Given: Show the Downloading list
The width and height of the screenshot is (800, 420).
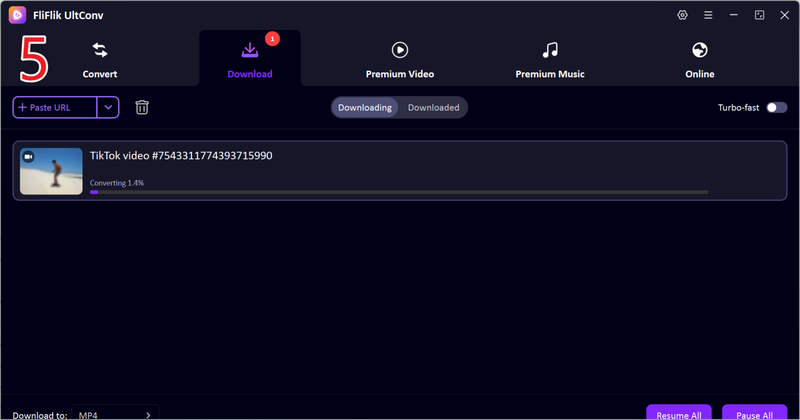Looking at the screenshot, I should [365, 108].
